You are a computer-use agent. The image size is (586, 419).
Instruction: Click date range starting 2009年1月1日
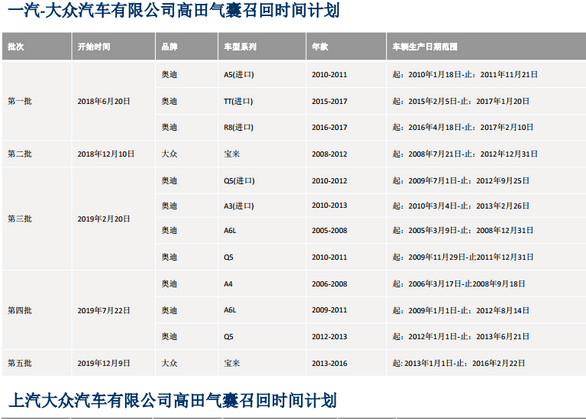461,310
